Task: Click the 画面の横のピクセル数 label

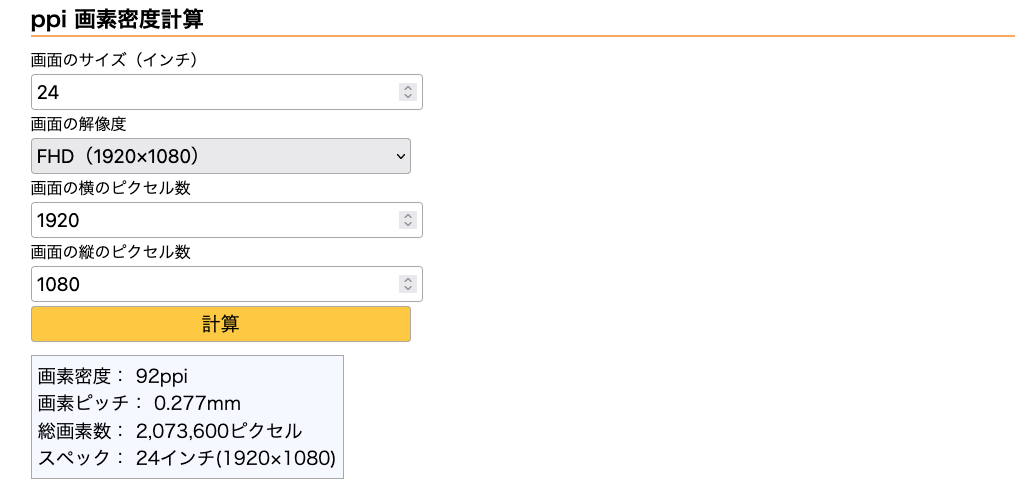Action: tap(111, 188)
